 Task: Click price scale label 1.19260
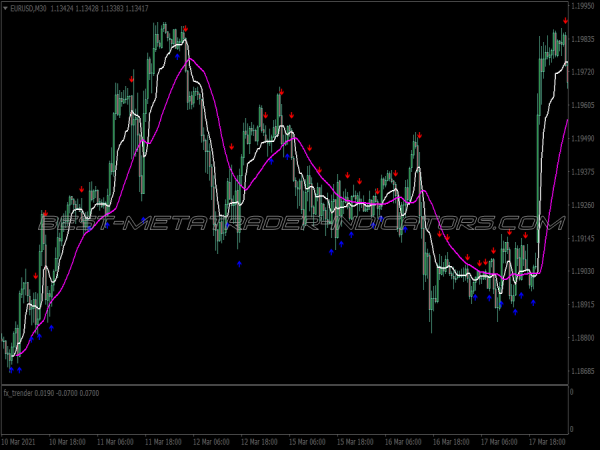(583, 205)
